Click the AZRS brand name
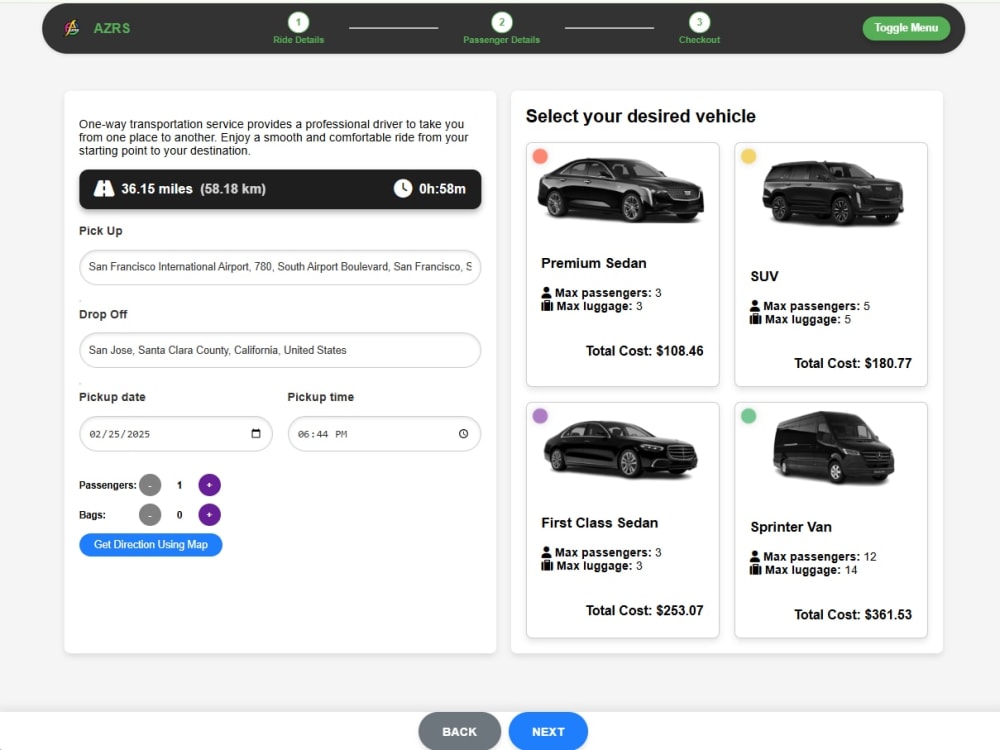Viewport: 1000px width, 750px height. pos(112,28)
